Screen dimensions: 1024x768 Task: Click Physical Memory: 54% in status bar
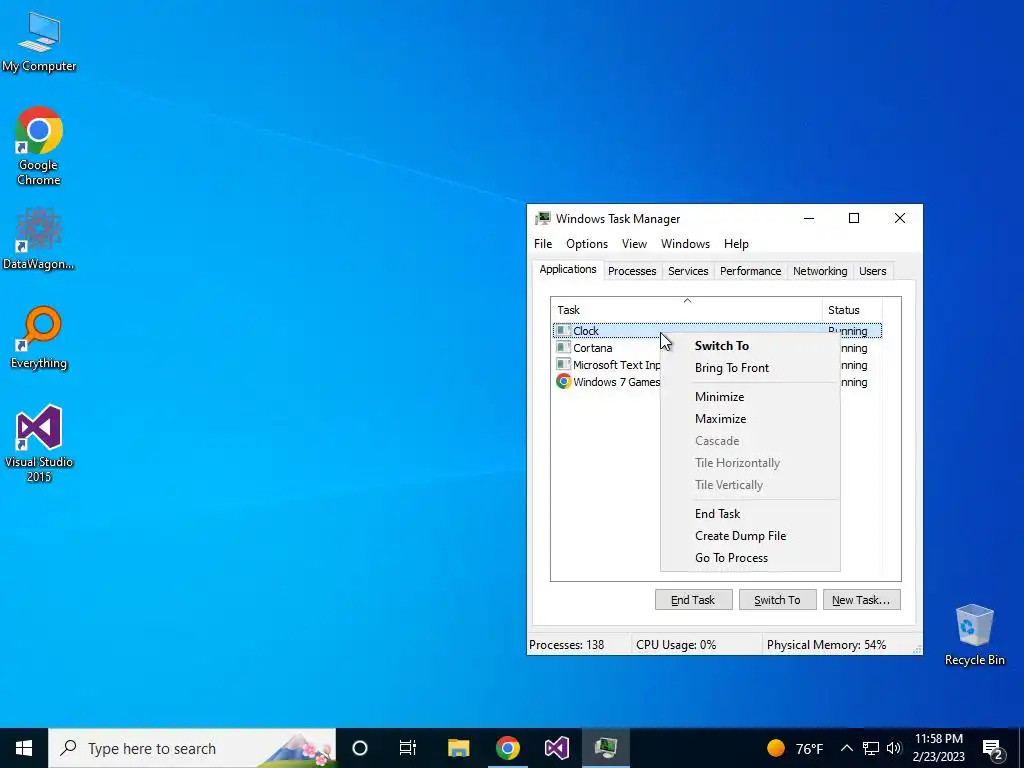826,645
